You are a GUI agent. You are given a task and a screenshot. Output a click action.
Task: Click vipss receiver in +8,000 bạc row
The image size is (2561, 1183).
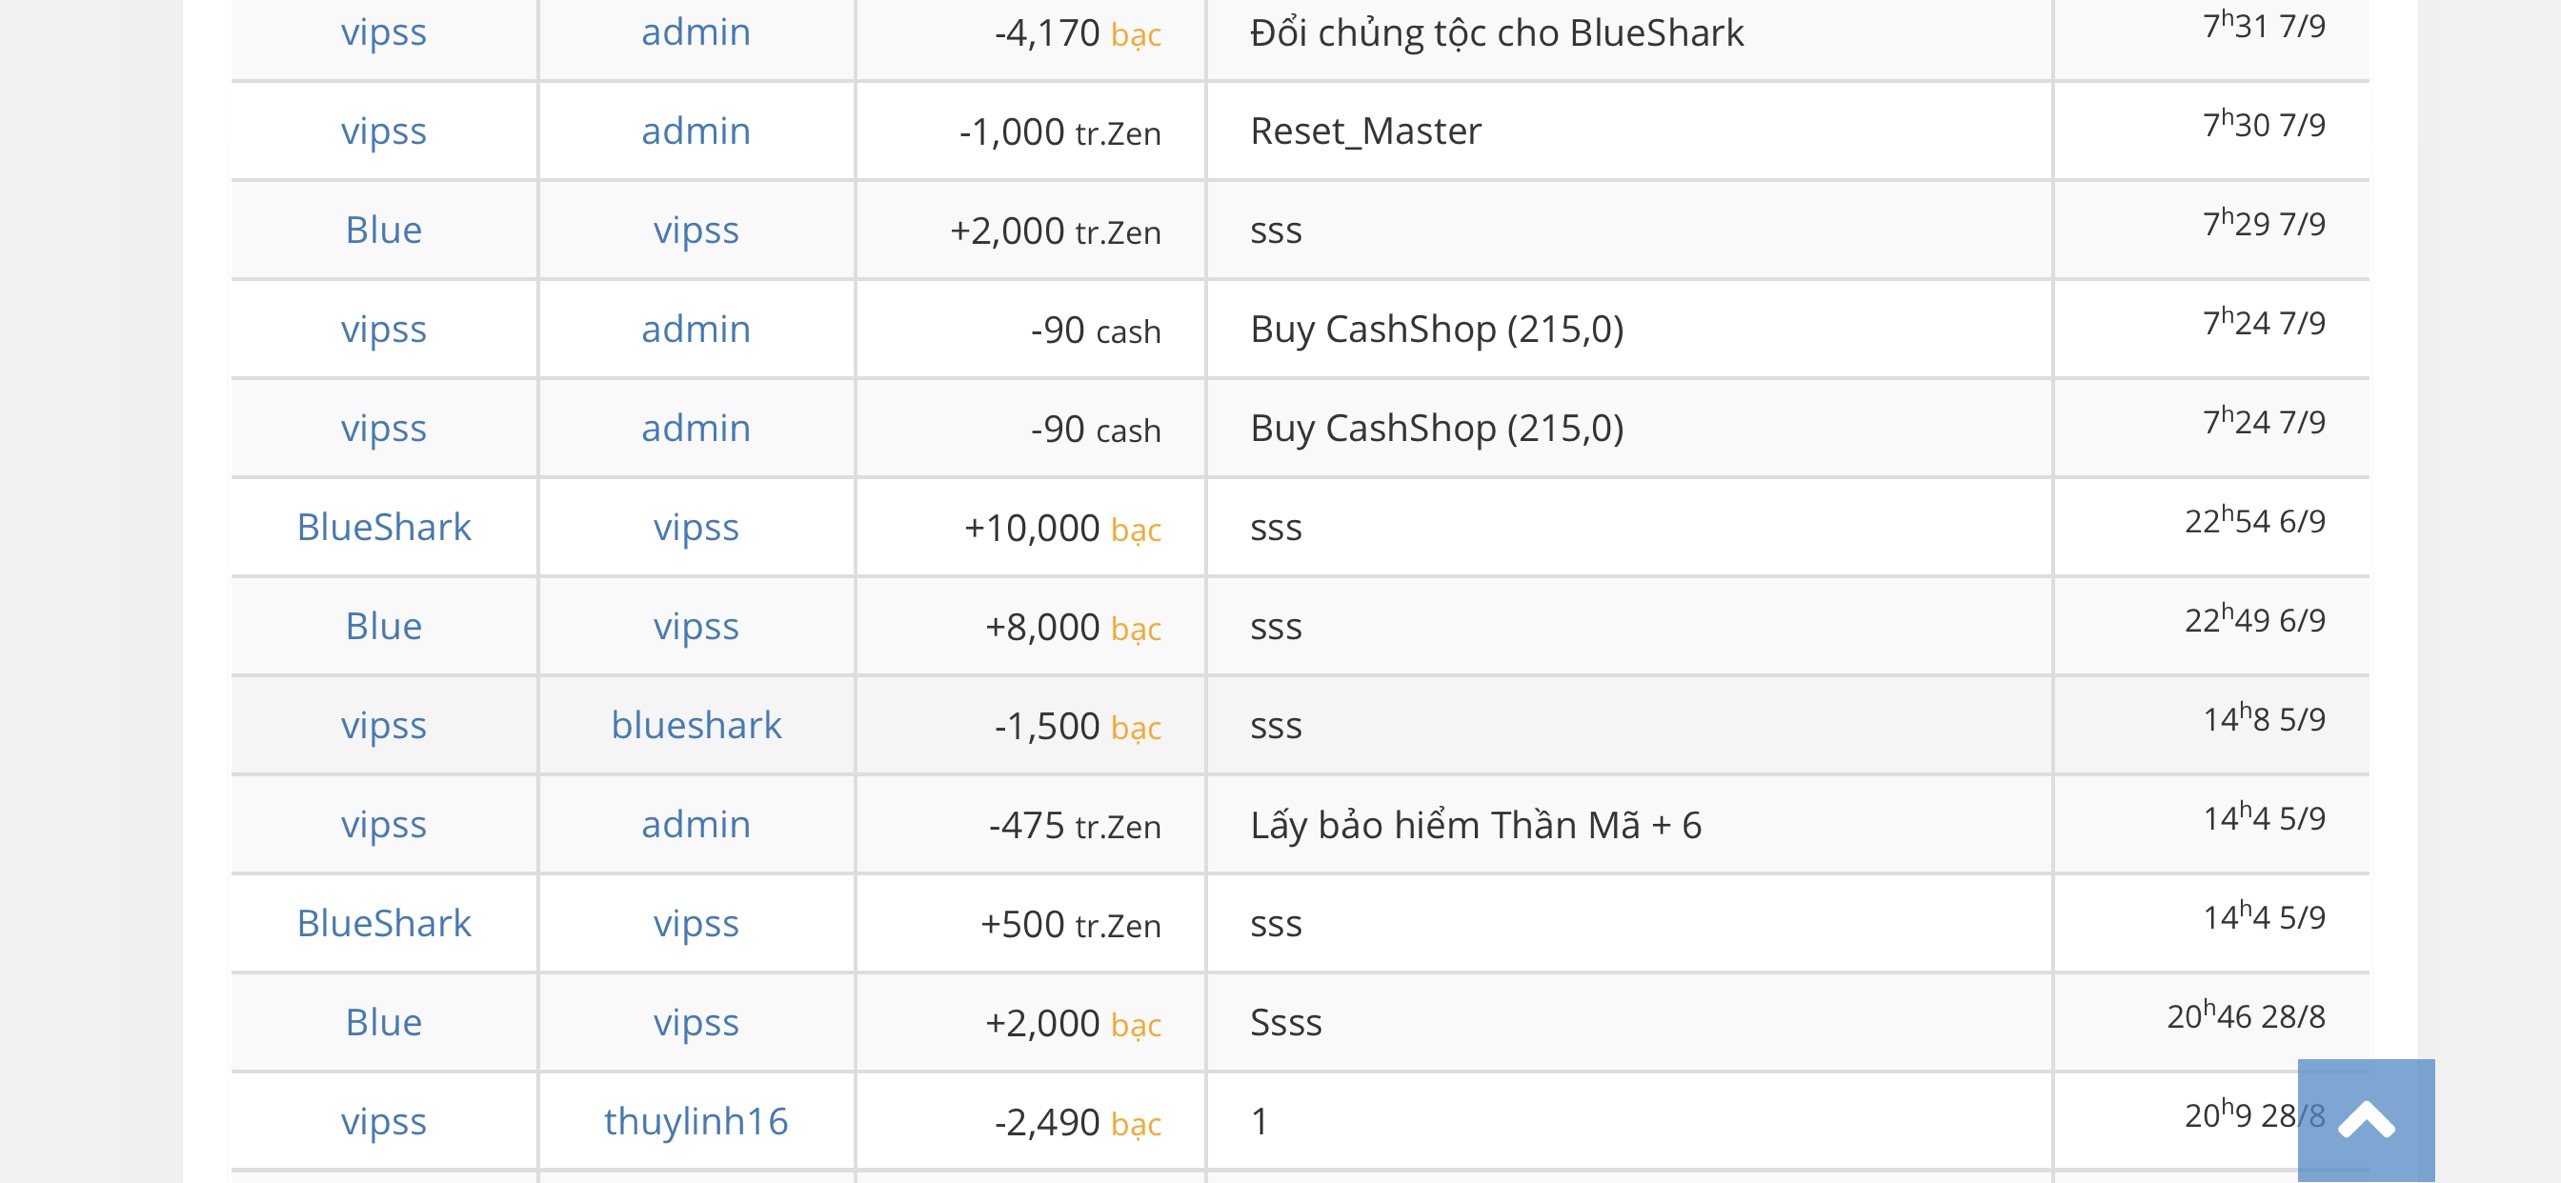(696, 626)
